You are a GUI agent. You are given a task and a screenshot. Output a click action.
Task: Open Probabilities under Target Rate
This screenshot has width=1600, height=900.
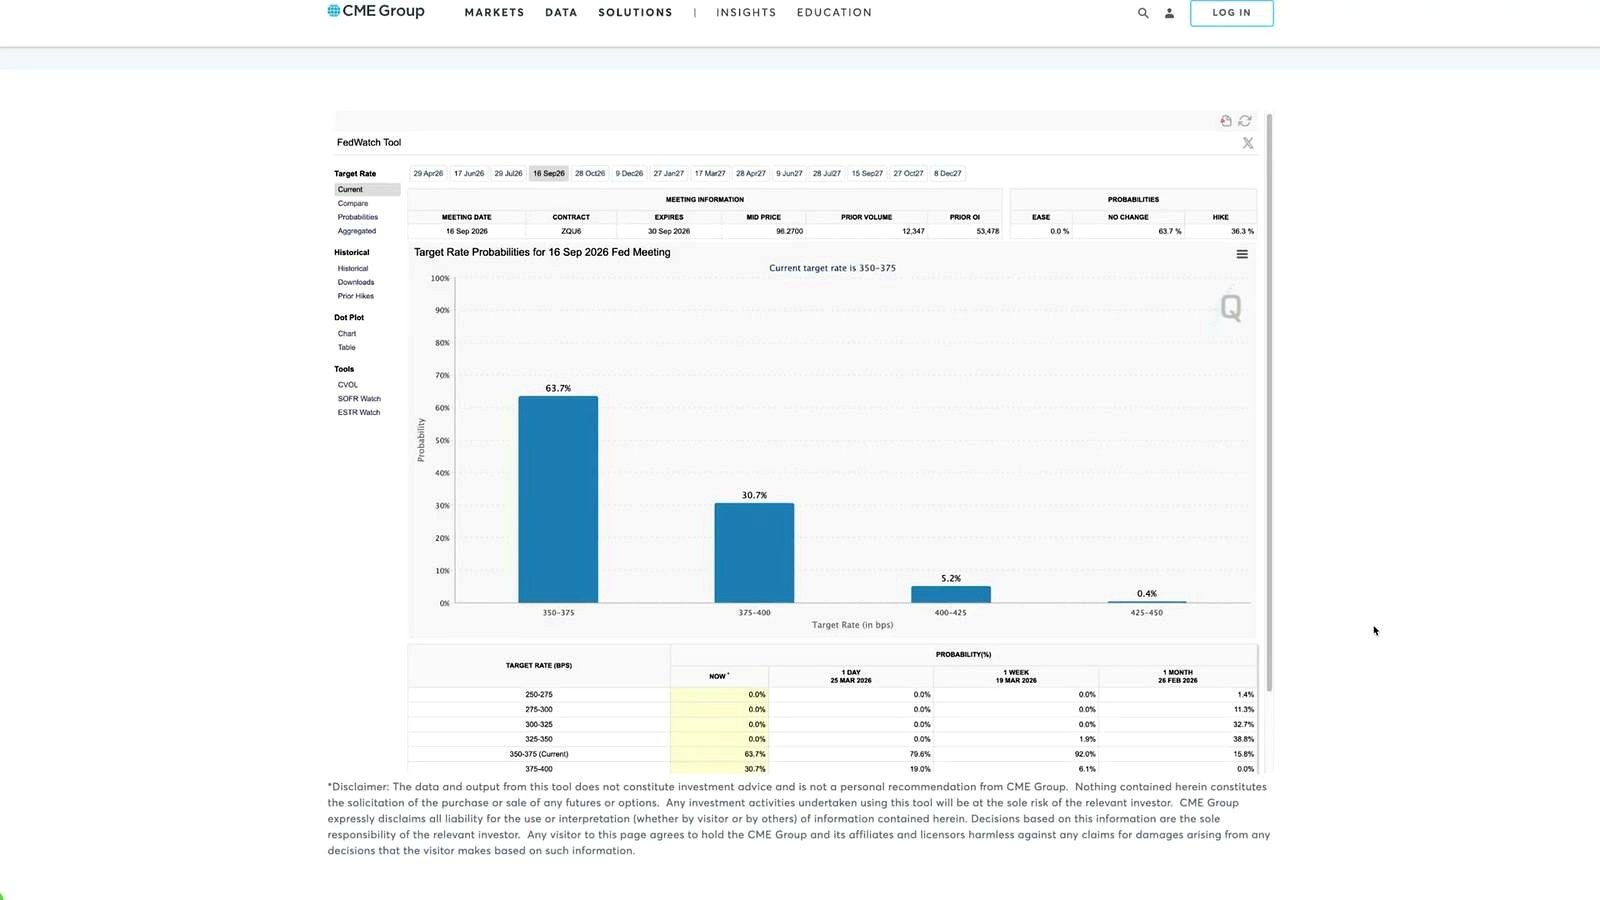click(x=358, y=217)
